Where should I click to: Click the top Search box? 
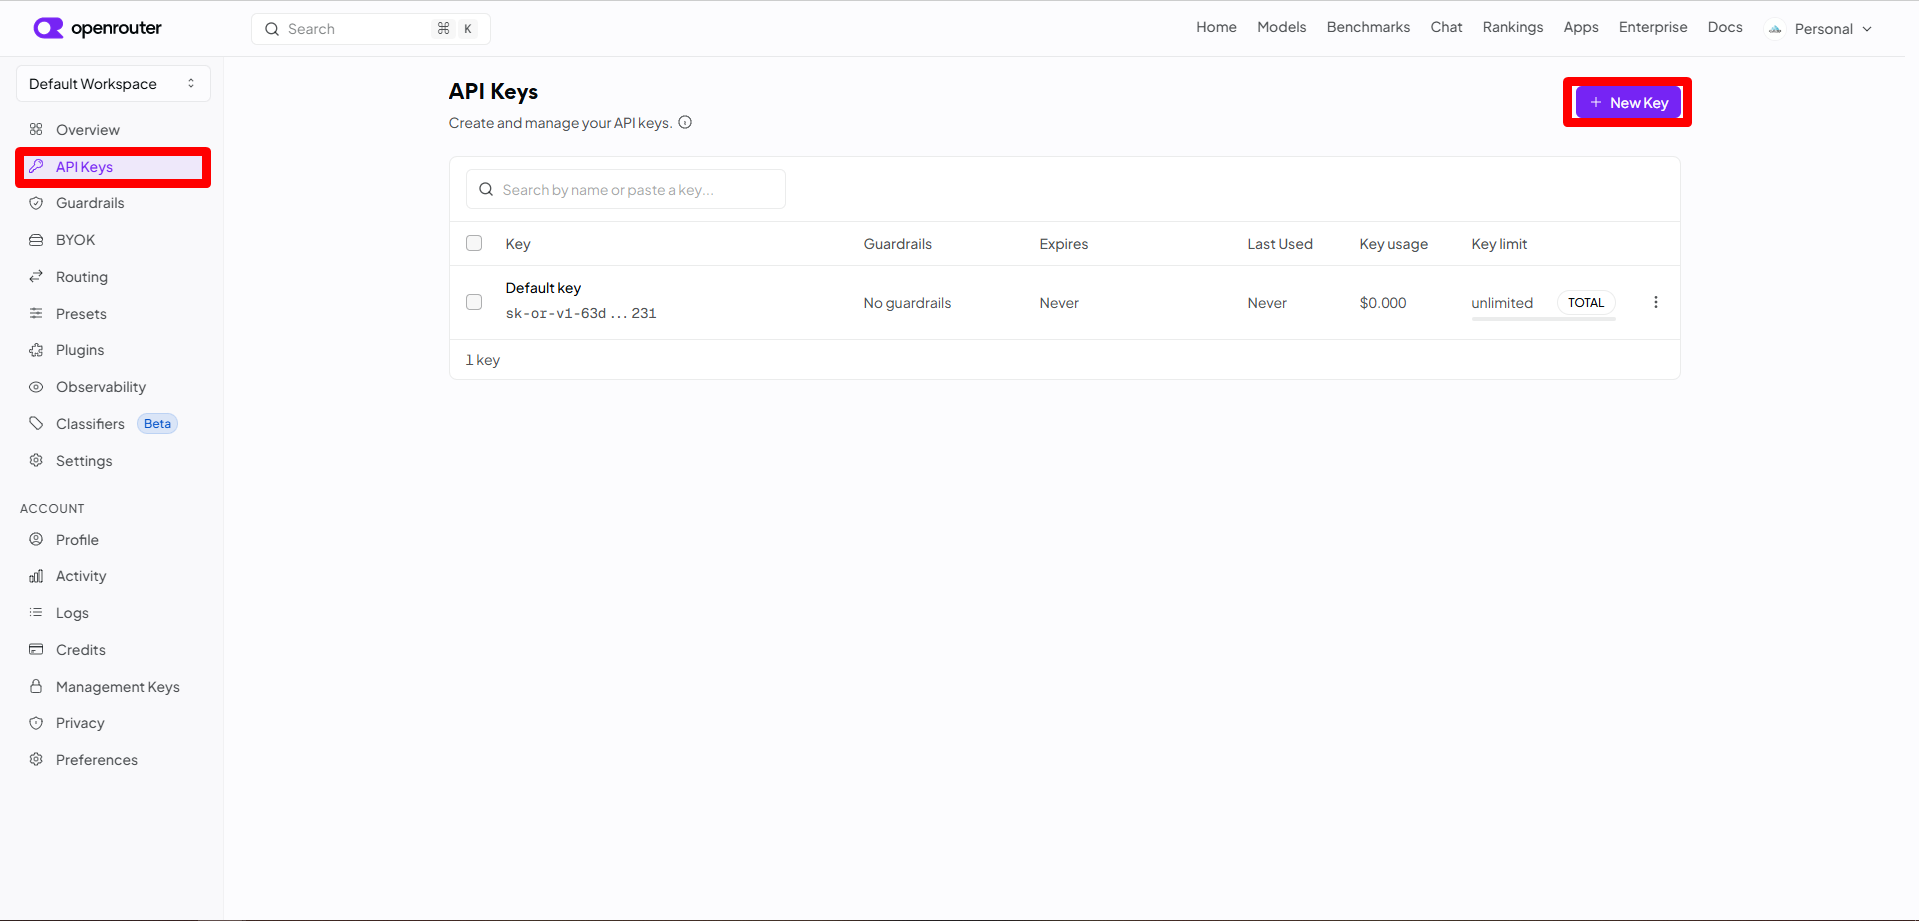[x=370, y=29]
